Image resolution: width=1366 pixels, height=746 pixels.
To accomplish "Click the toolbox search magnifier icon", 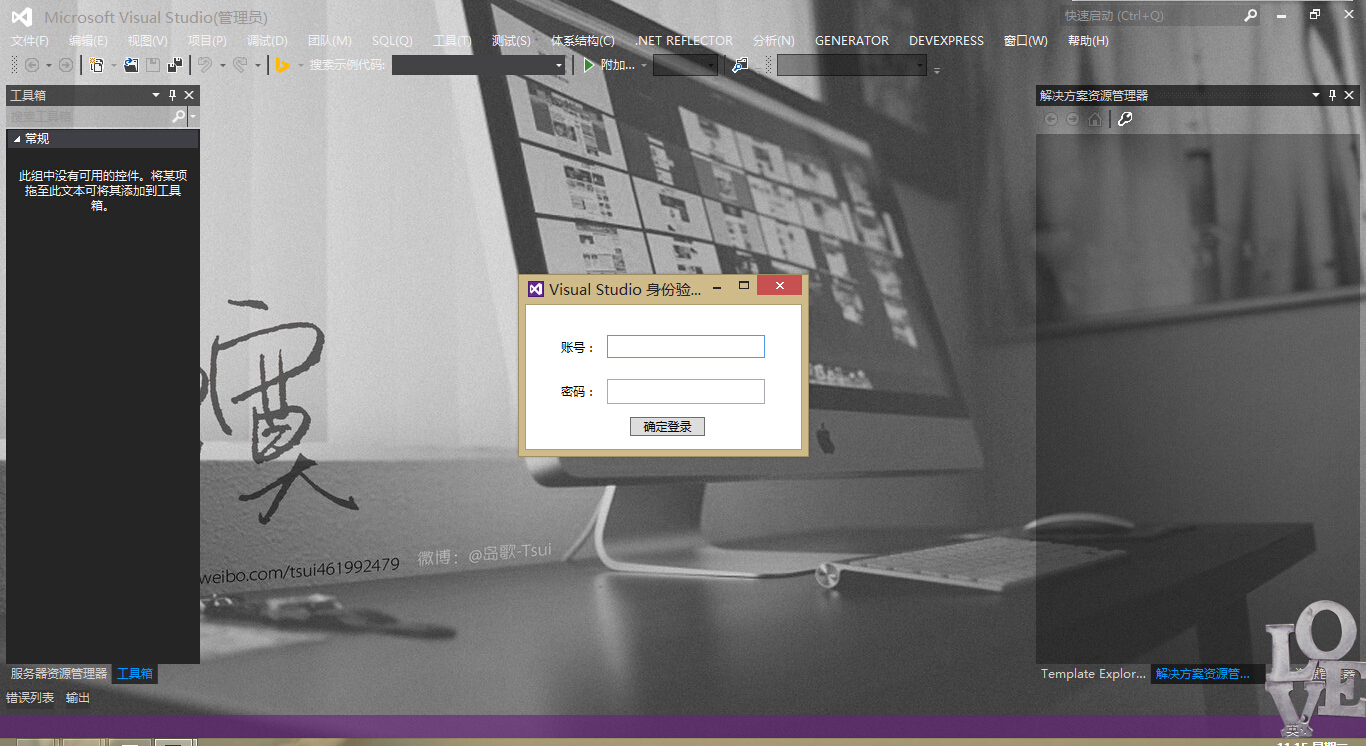I will tap(179, 117).
